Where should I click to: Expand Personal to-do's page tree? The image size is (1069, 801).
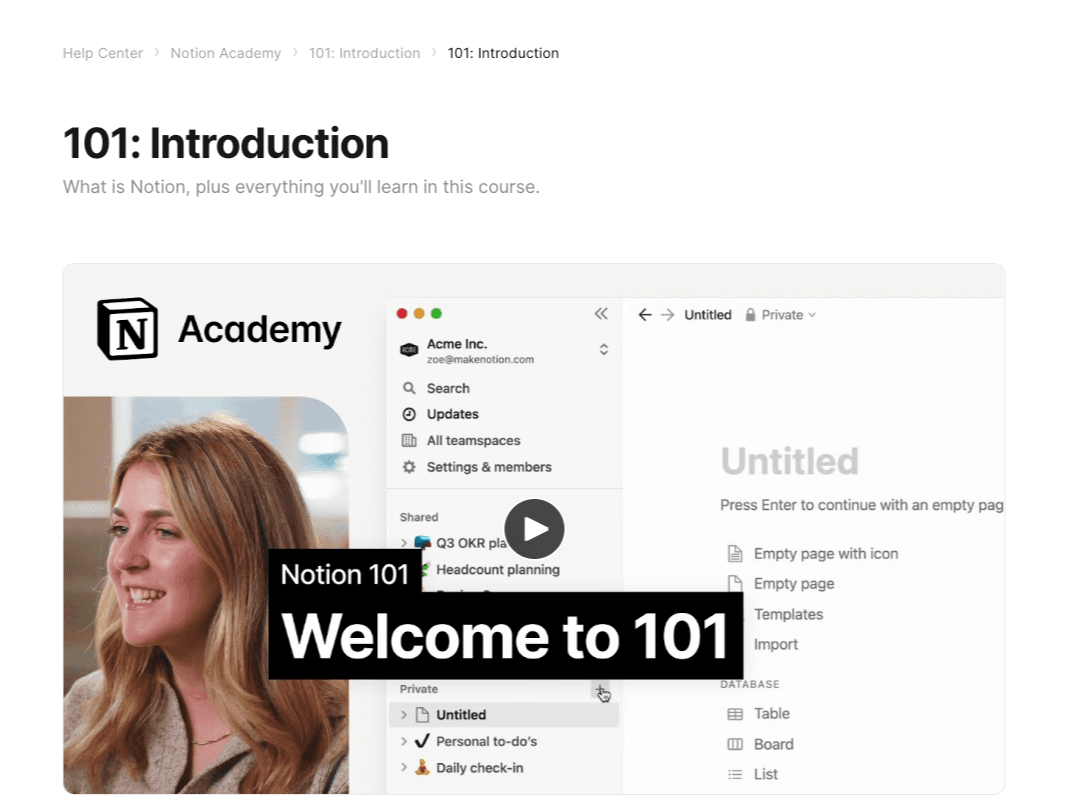click(x=404, y=742)
